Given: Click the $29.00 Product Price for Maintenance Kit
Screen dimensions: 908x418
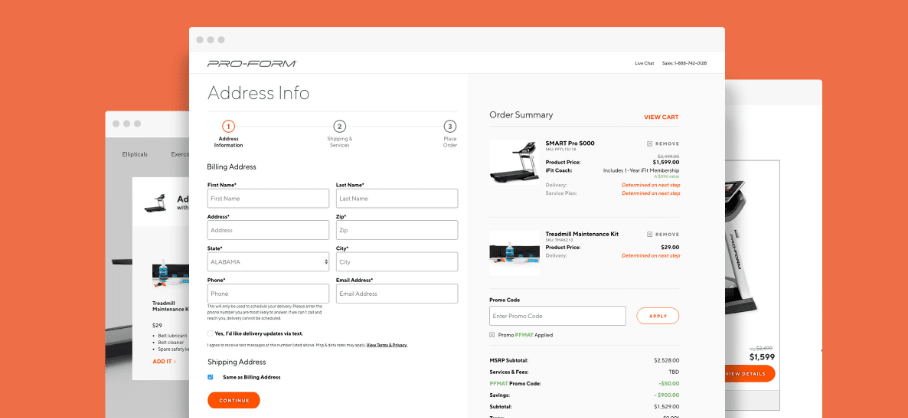Looking at the screenshot, I should [670, 247].
